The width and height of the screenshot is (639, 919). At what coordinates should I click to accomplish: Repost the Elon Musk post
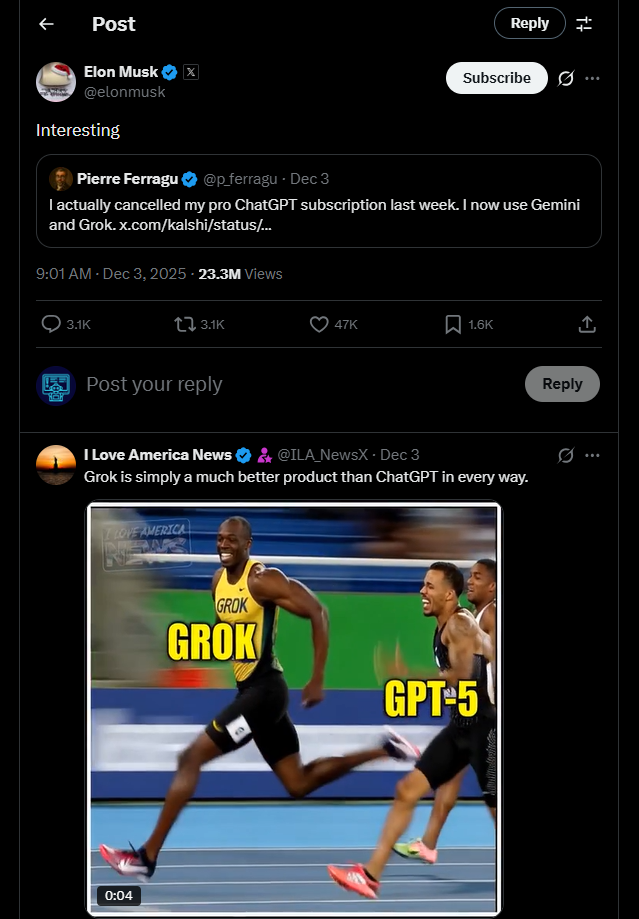click(185, 324)
